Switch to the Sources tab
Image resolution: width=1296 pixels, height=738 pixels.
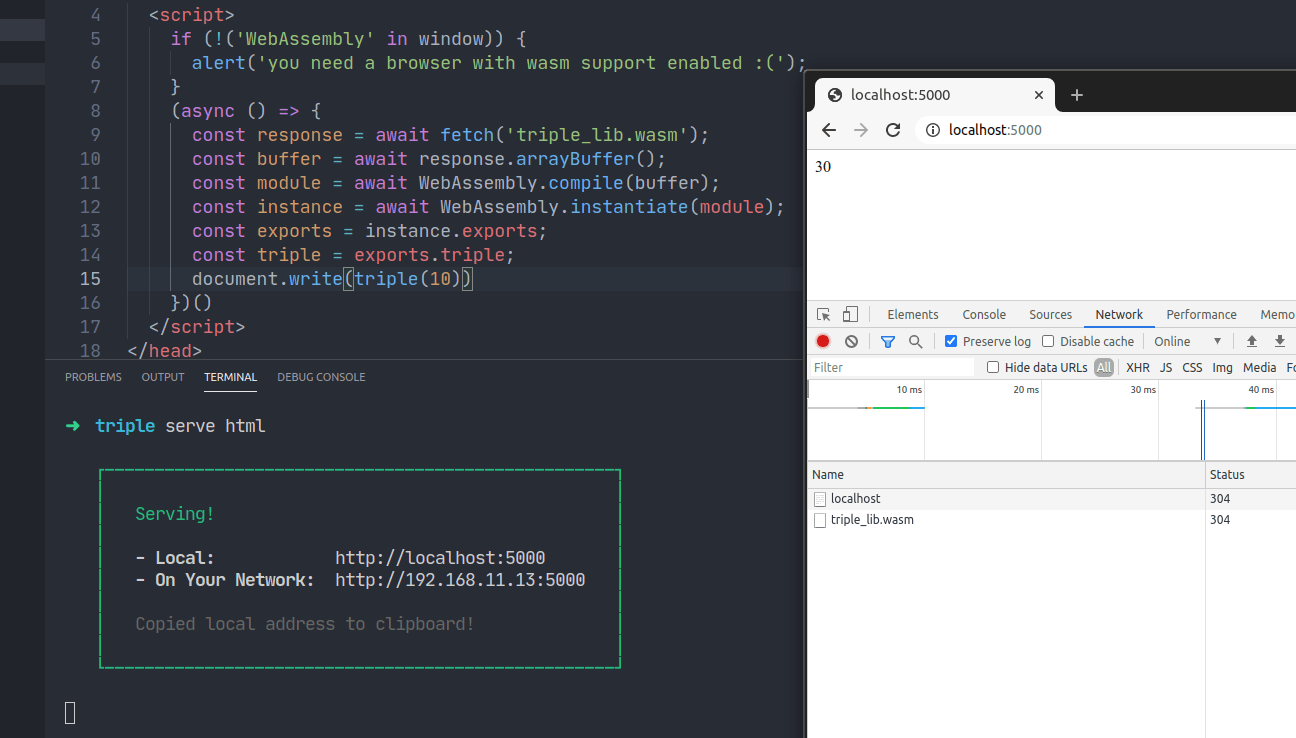point(1050,314)
